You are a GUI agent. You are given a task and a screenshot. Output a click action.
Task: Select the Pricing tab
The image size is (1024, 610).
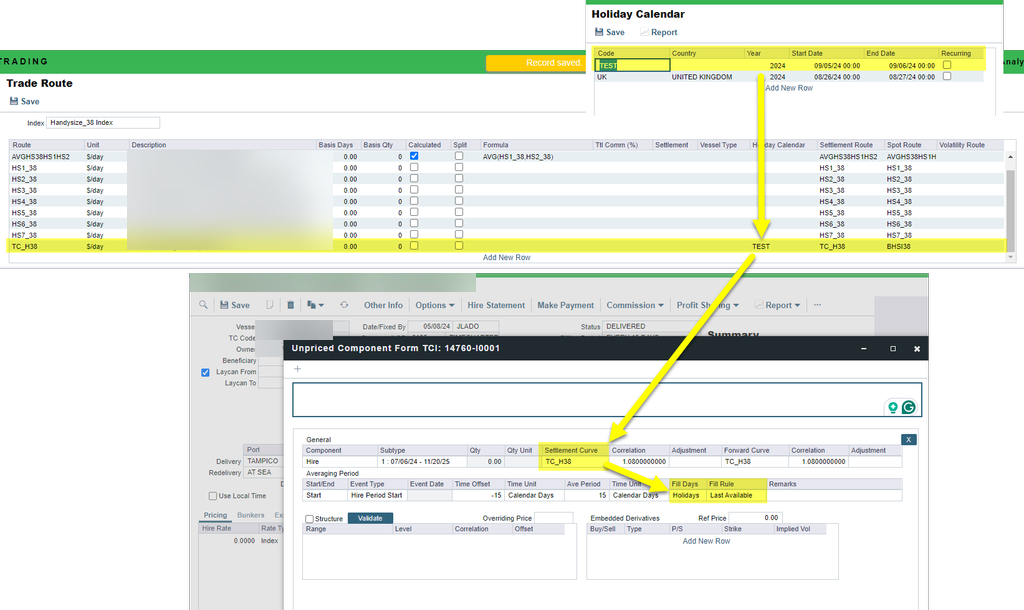coord(215,515)
